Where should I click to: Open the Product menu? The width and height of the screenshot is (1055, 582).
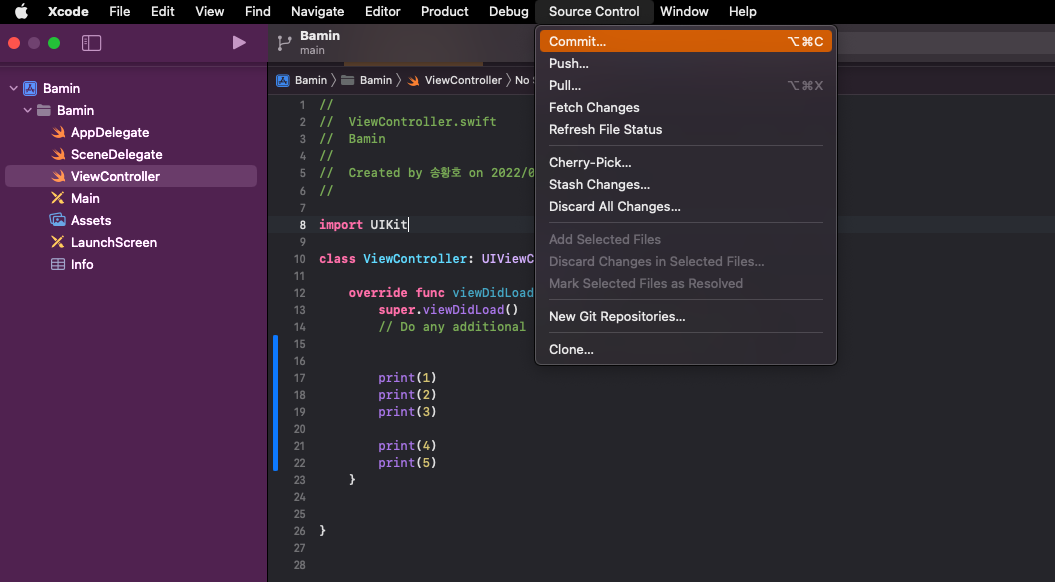pyautogui.click(x=445, y=11)
